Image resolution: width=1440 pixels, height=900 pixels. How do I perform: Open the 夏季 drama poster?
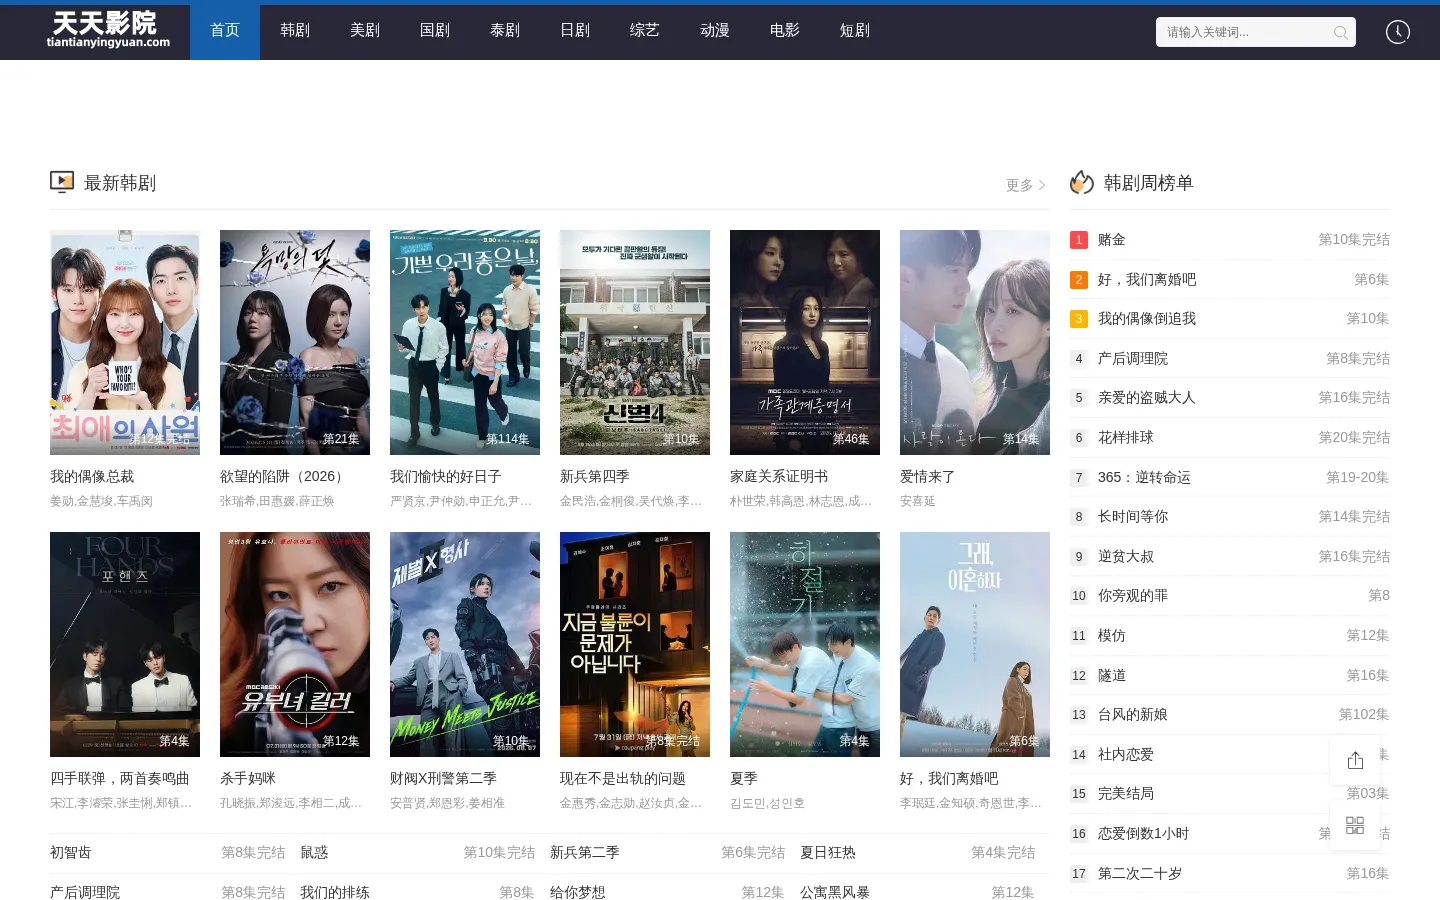point(805,644)
